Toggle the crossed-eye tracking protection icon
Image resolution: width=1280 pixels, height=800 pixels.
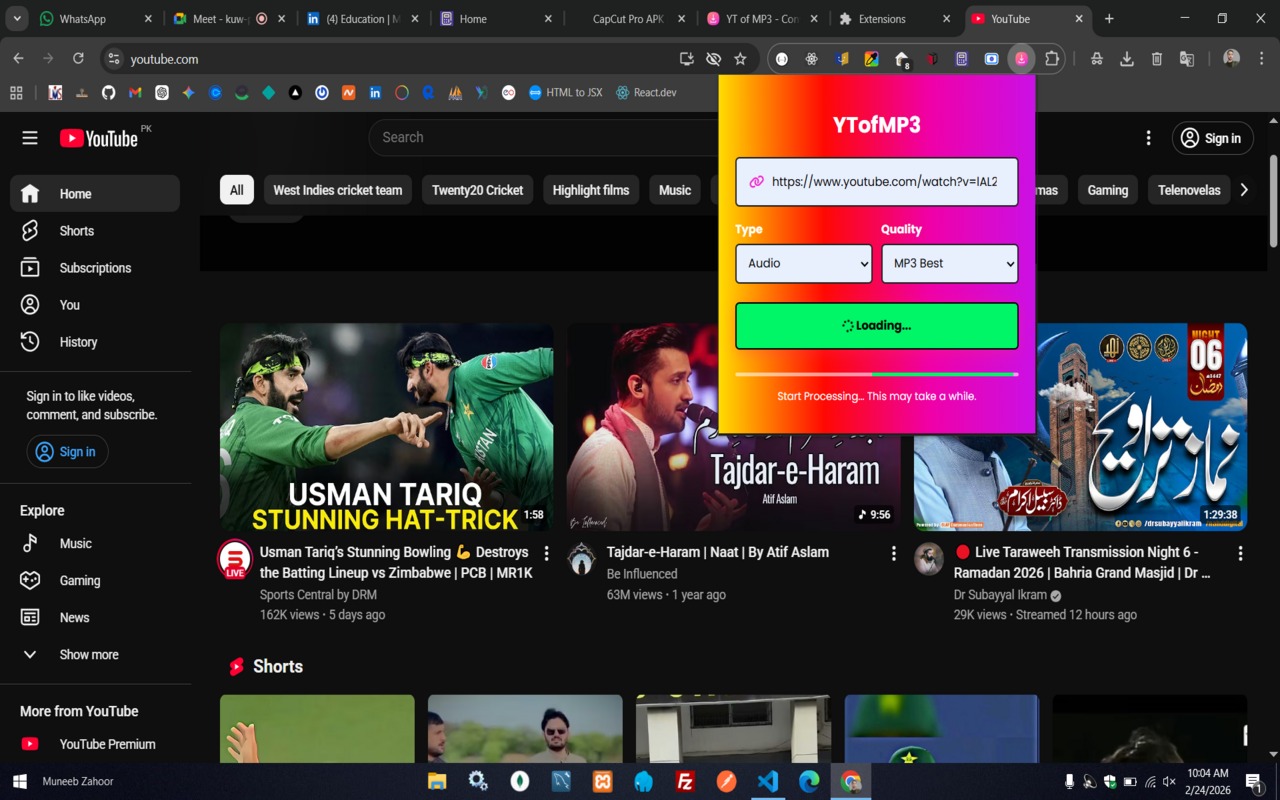[x=713, y=59]
